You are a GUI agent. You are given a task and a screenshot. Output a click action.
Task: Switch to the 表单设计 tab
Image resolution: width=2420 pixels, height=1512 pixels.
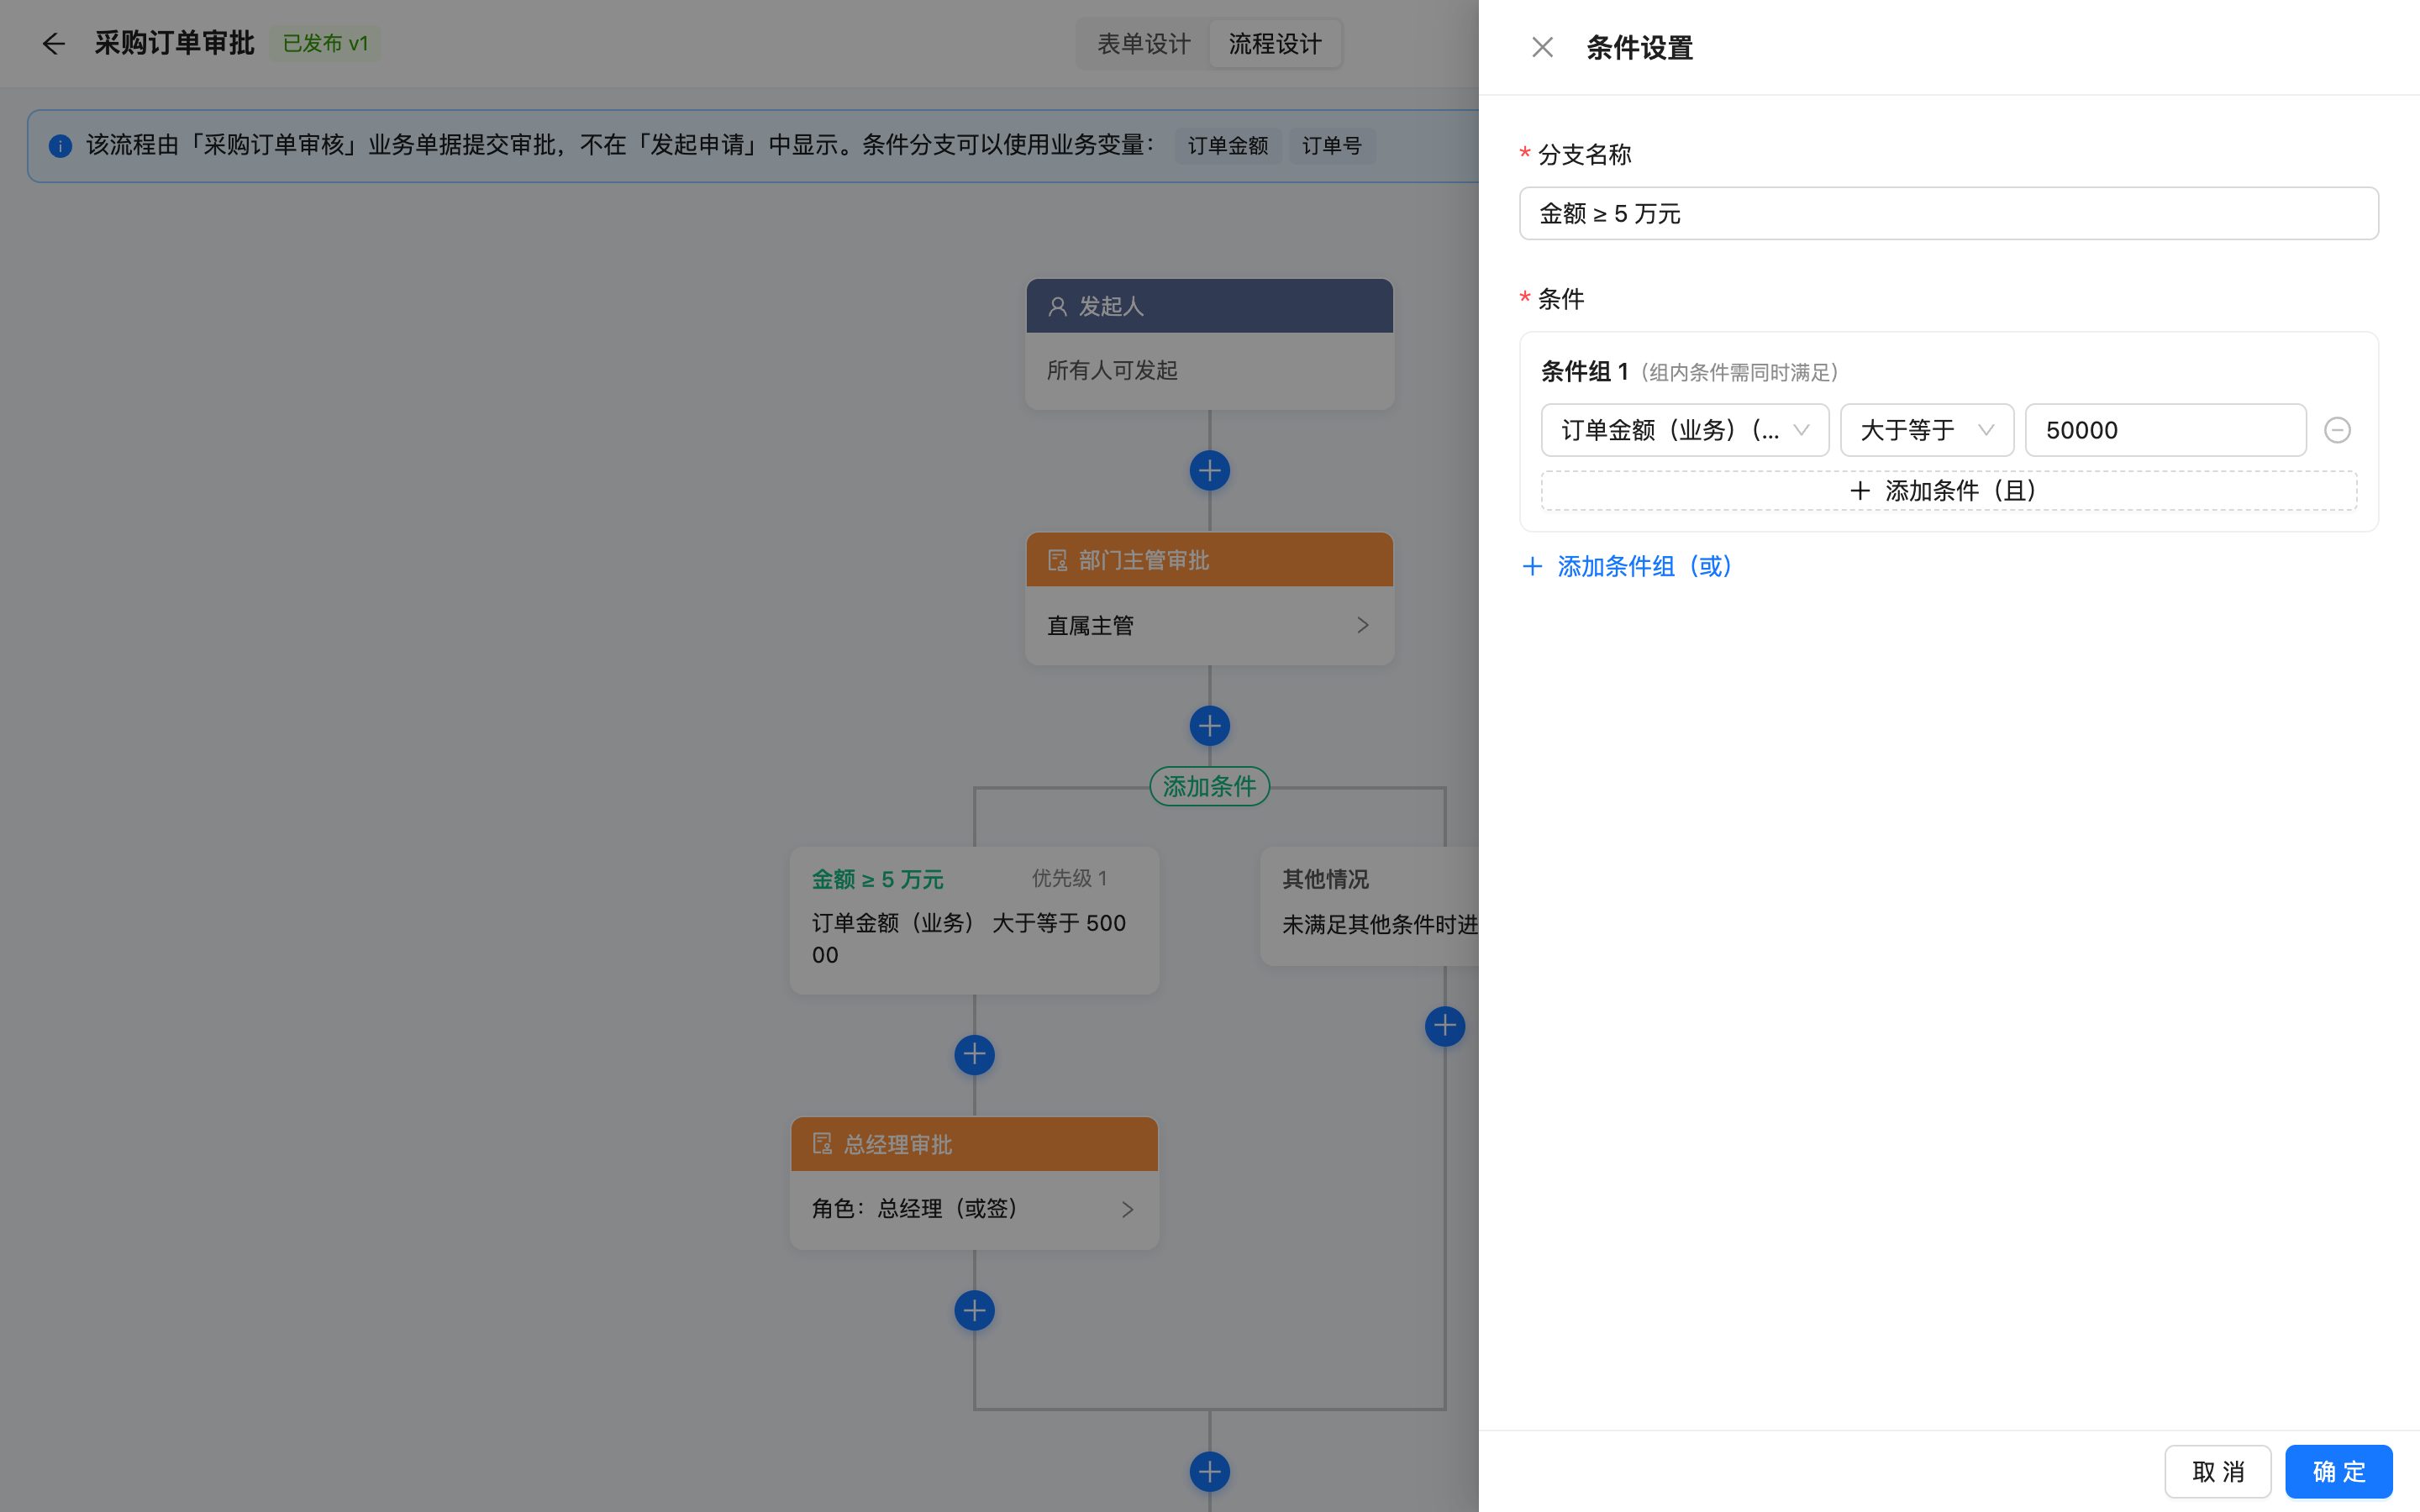point(1144,44)
